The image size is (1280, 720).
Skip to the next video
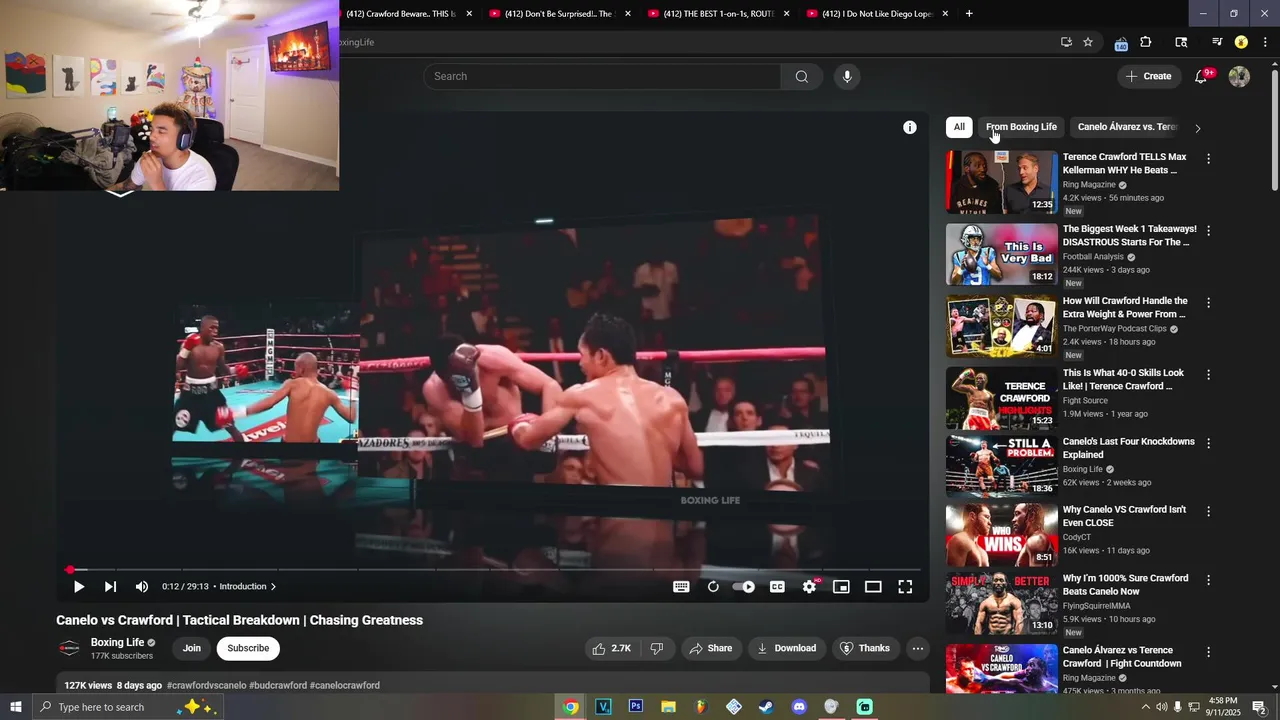(110, 587)
